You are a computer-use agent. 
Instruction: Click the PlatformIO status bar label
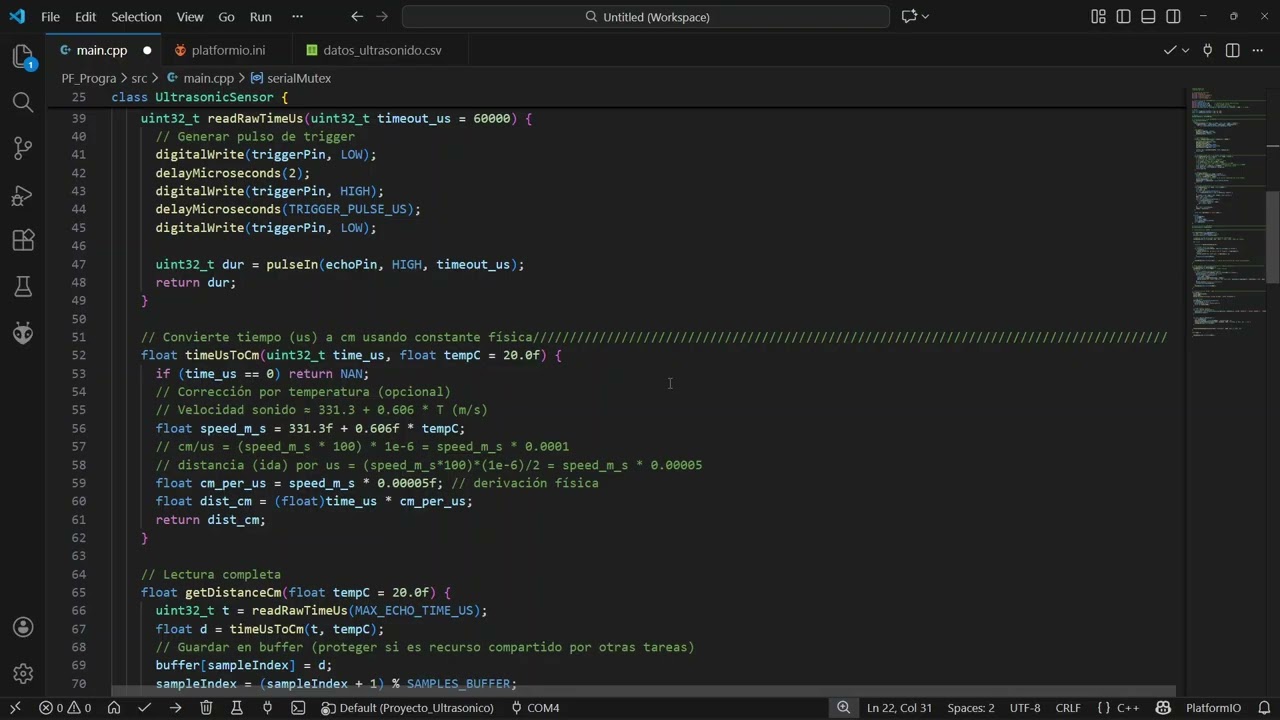tap(1213, 708)
